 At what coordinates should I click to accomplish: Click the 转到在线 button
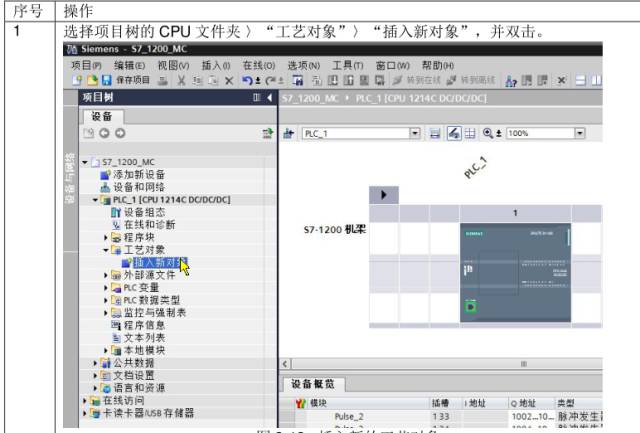point(417,80)
